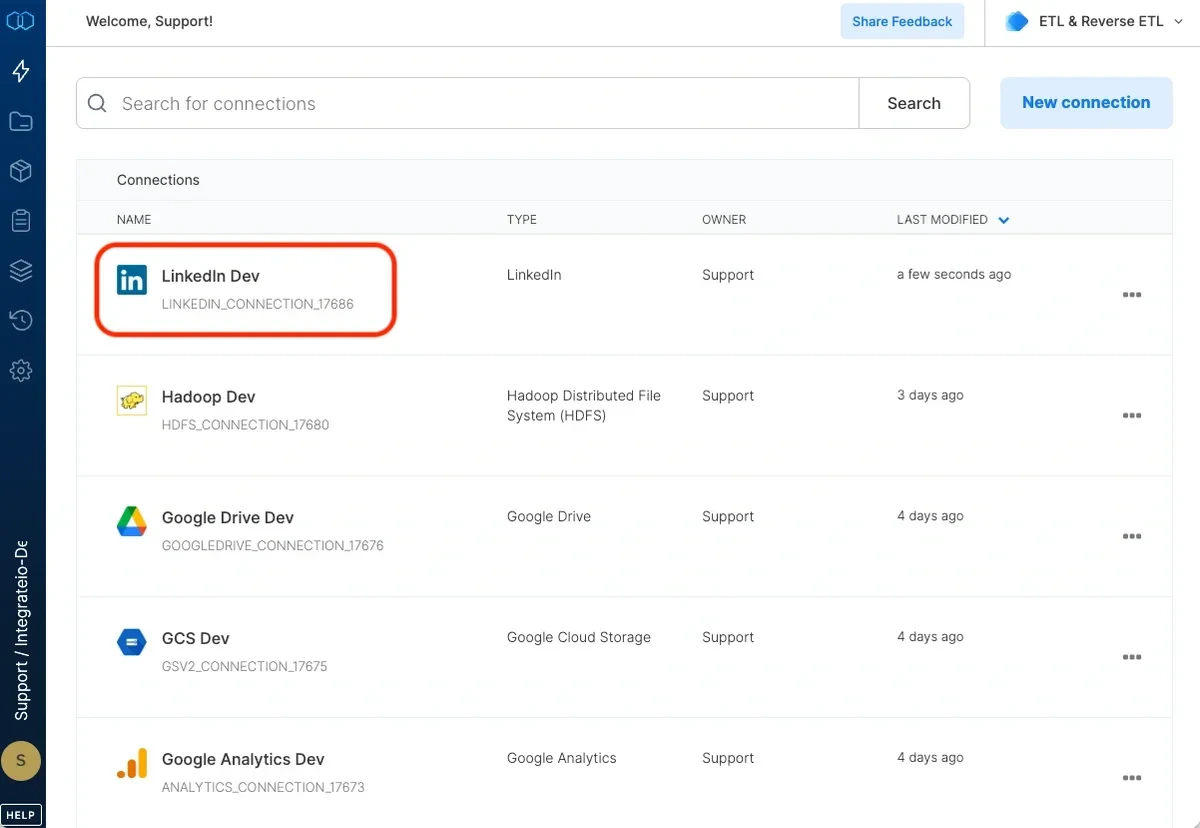The width and height of the screenshot is (1200, 828).
Task: Click the Support / Integrateio-De account label
Action: click(x=21, y=631)
